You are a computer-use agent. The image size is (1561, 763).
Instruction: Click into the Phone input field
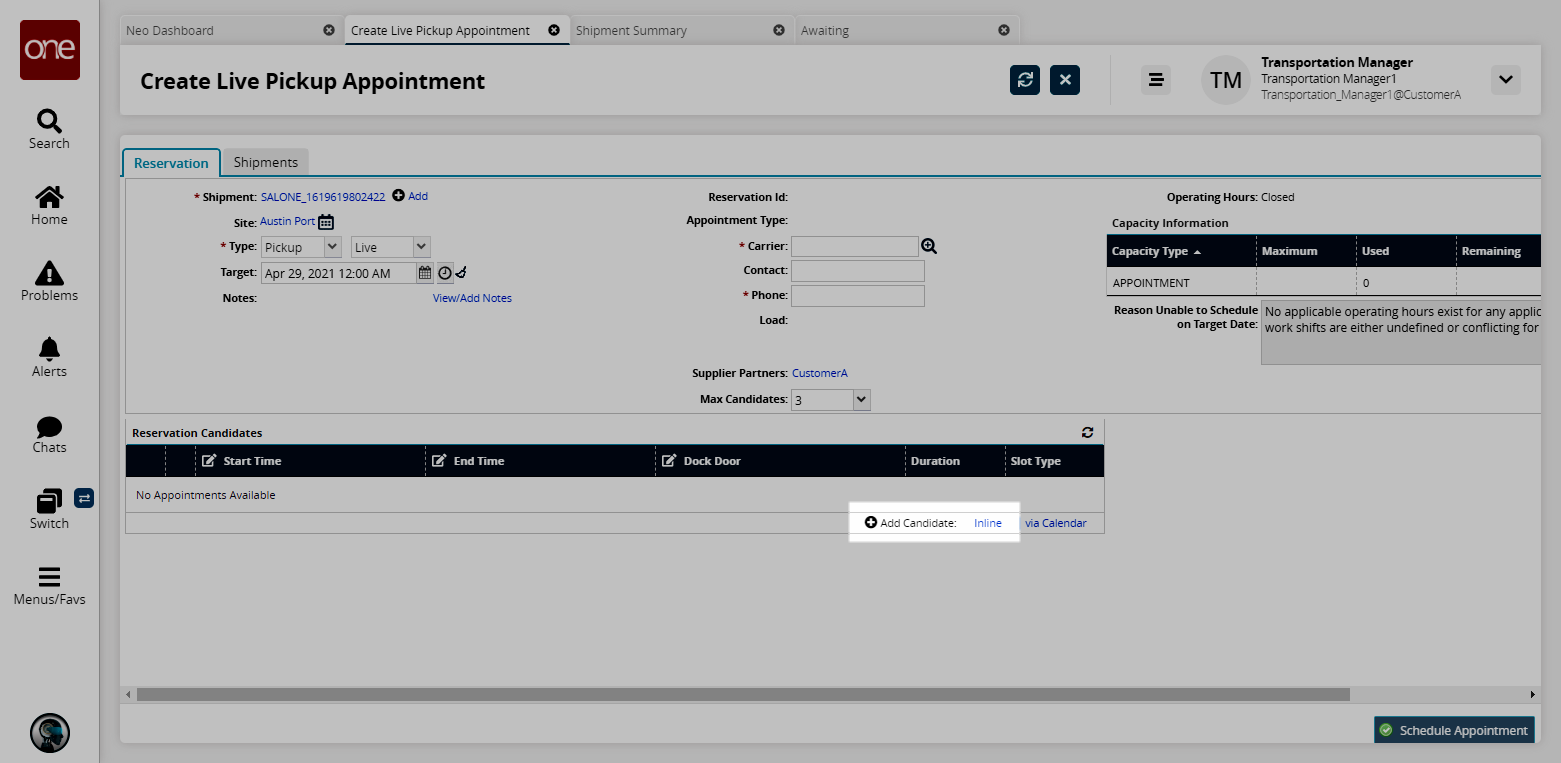[857, 296]
